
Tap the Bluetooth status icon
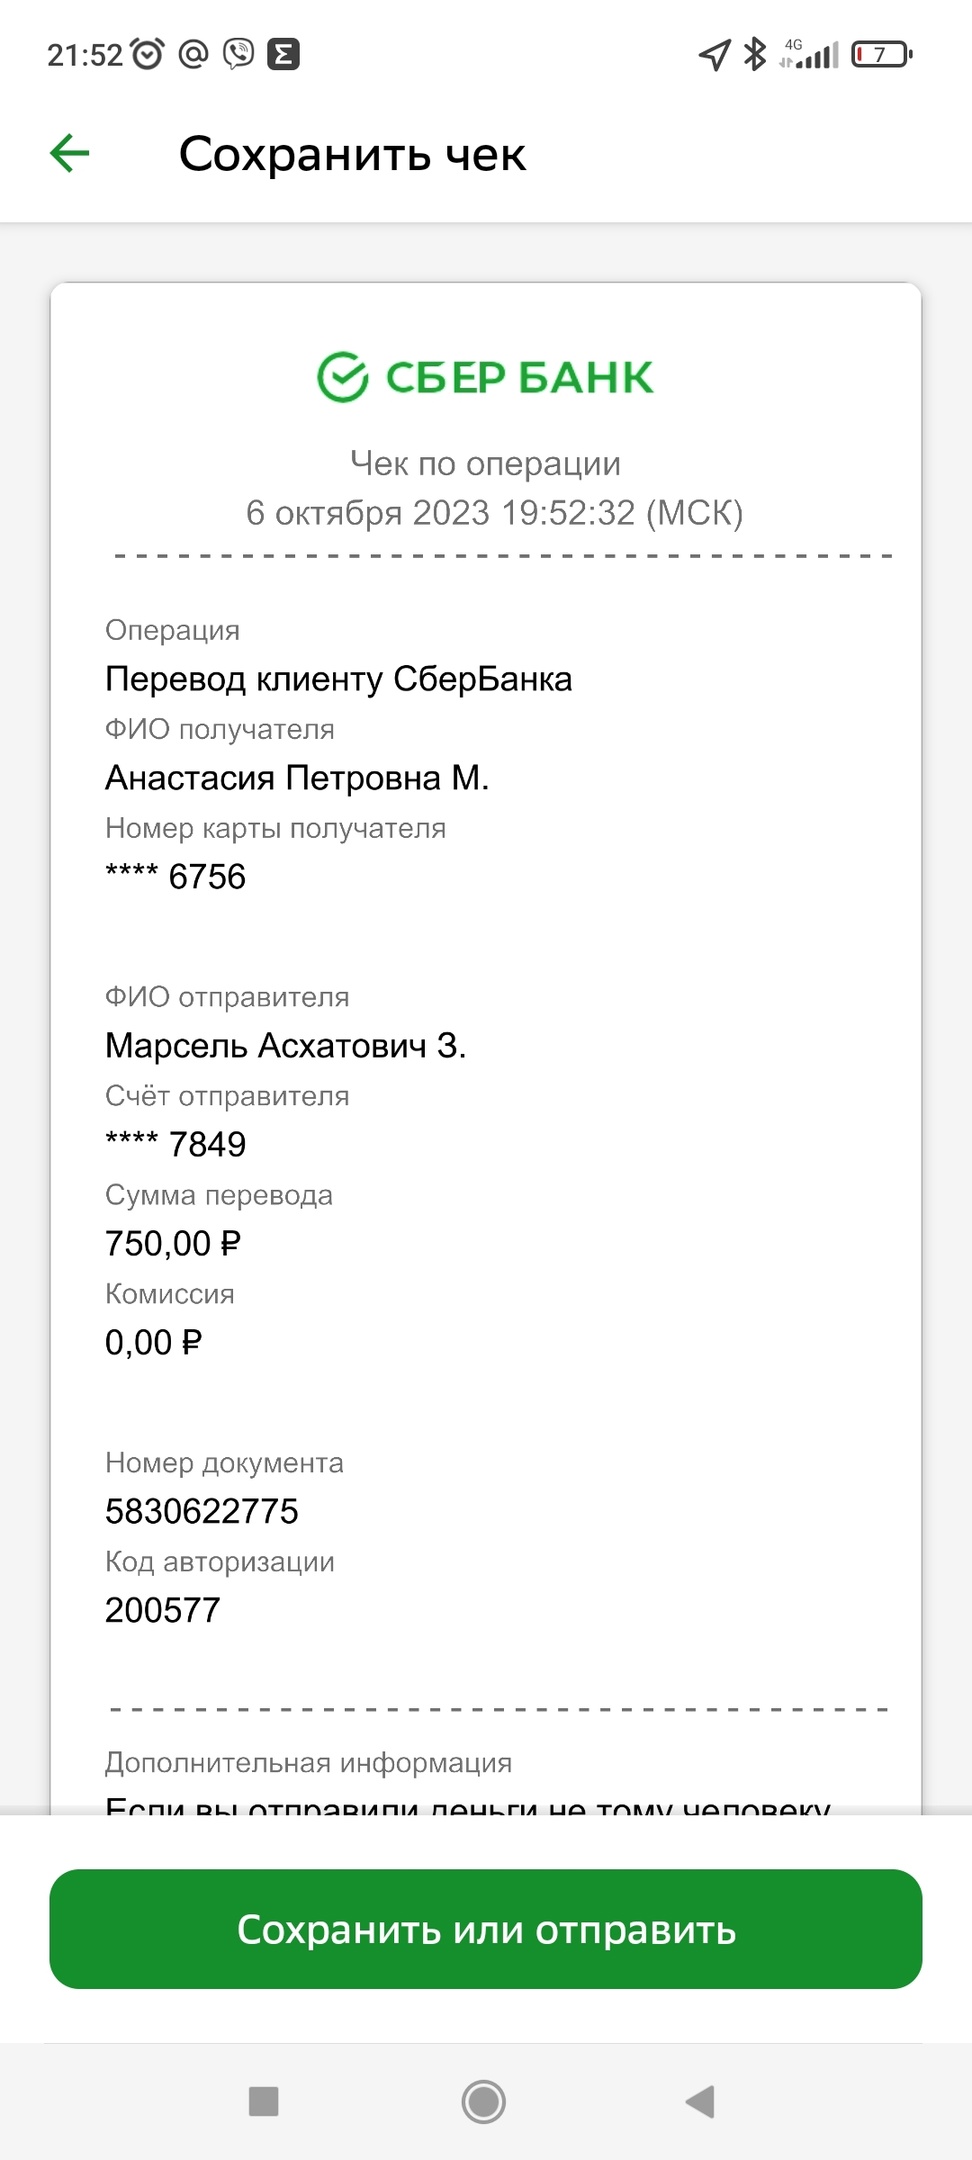click(x=755, y=54)
